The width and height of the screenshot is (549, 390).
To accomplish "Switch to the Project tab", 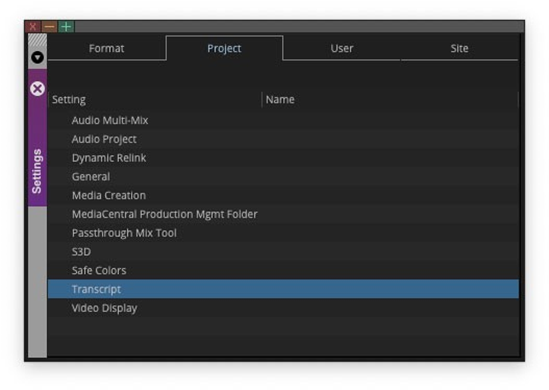I will click(x=224, y=48).
